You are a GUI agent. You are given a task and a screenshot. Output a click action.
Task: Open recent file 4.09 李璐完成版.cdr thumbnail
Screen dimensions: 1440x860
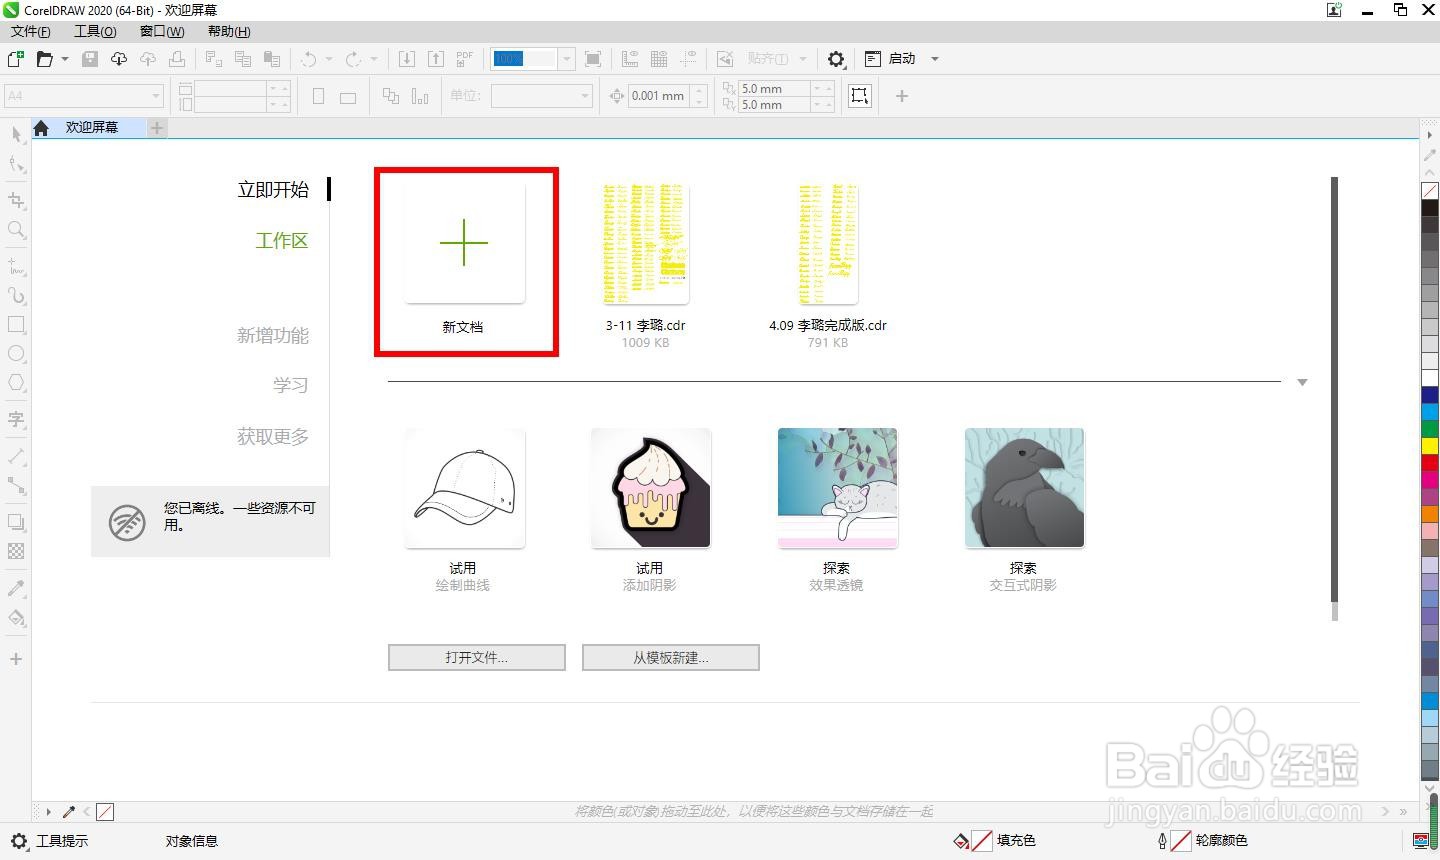click(x=828, y=243)
